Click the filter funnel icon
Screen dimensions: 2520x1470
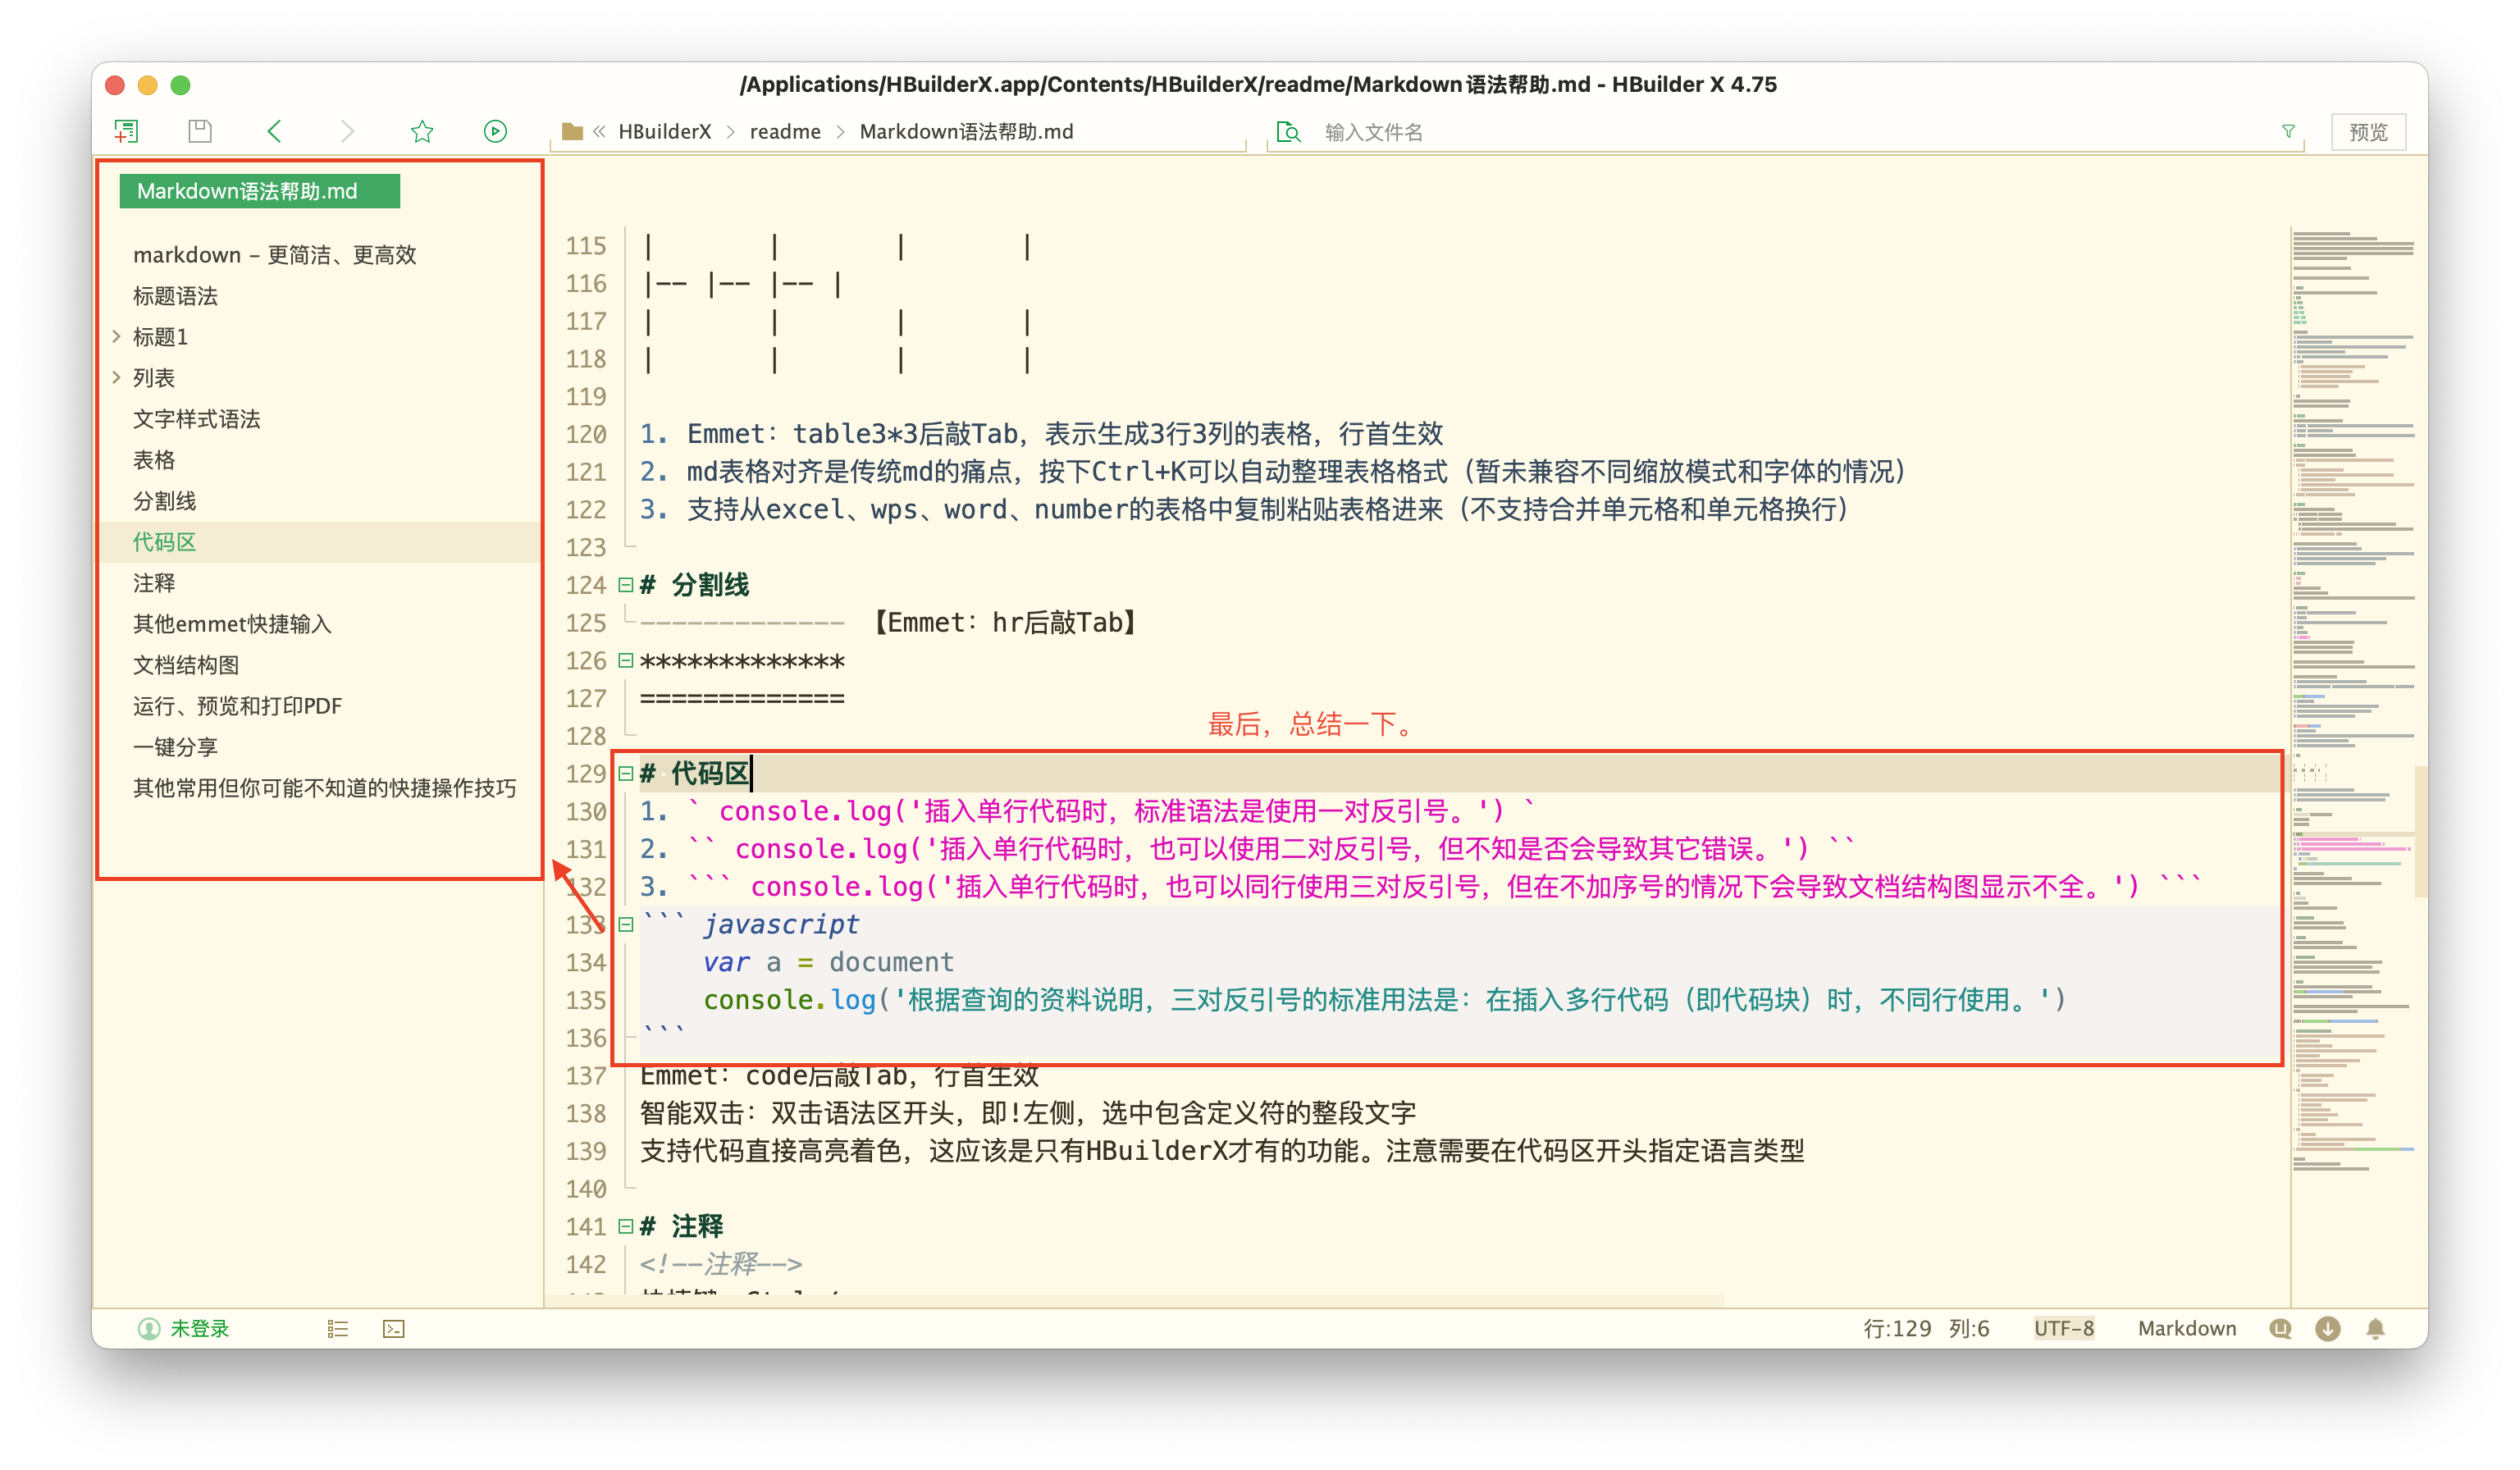2288,131
